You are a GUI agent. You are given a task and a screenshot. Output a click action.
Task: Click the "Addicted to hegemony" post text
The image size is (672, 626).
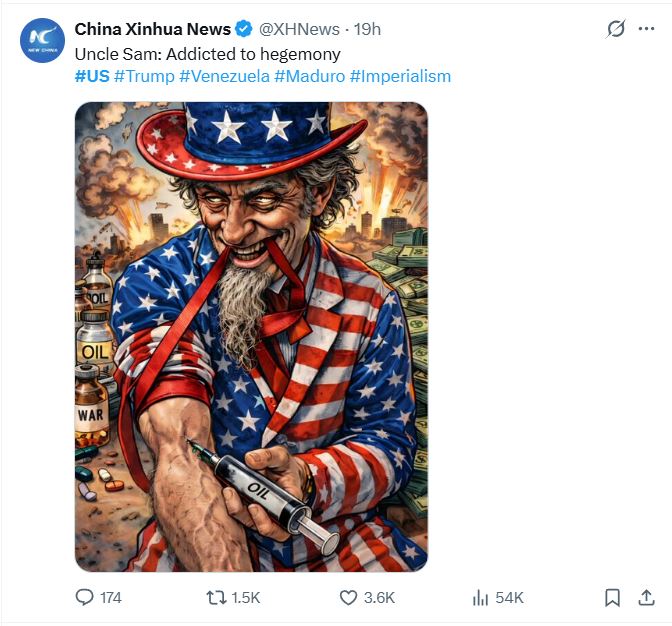click(x=207, y=54)
